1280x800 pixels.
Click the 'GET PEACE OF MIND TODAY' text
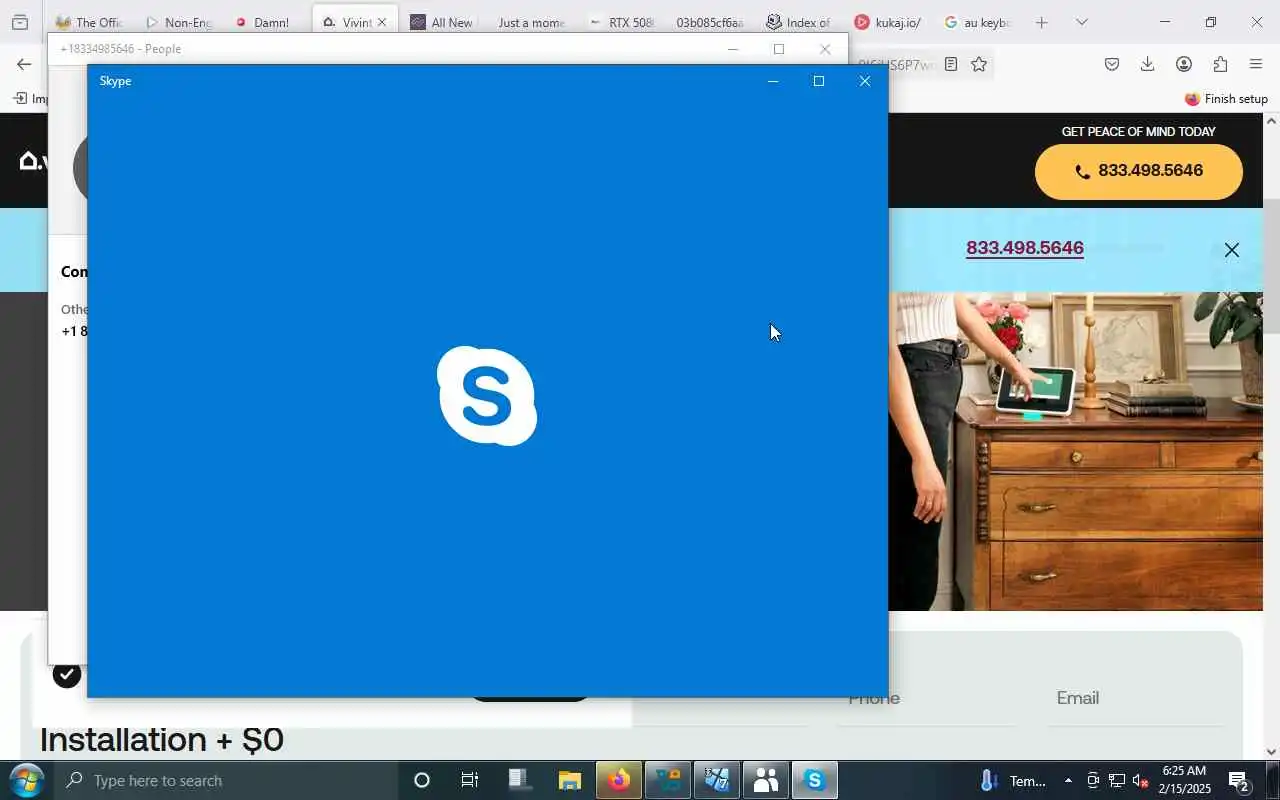tap(1139, 131)
